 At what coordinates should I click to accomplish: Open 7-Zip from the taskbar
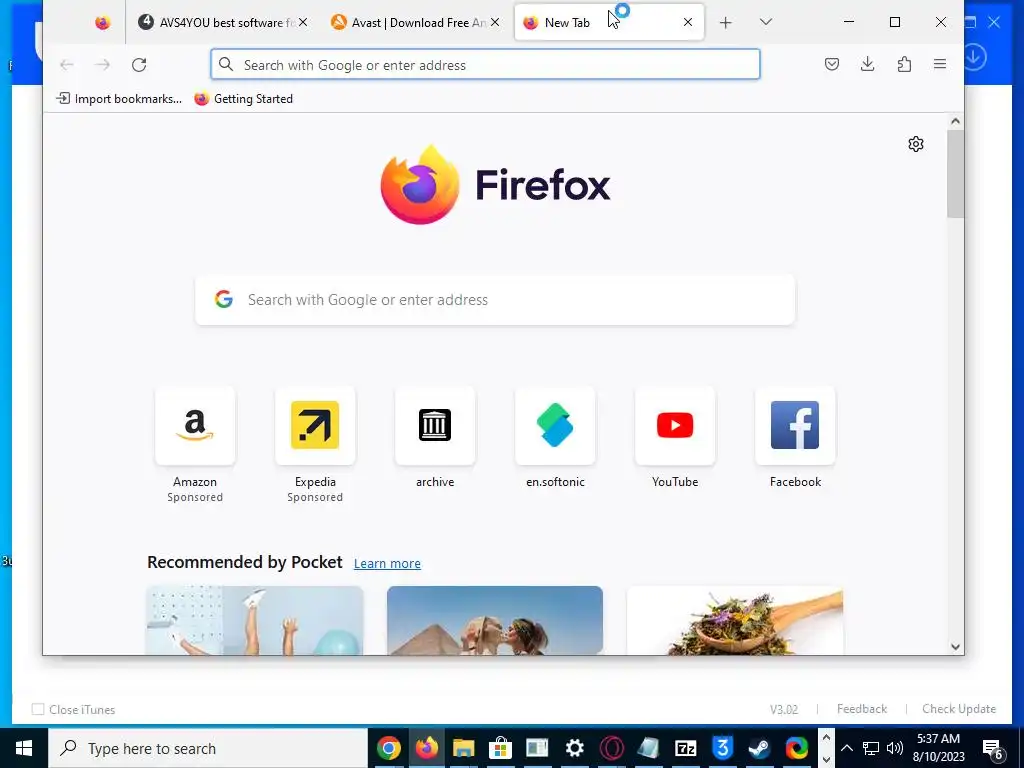[x=685, y=748]
